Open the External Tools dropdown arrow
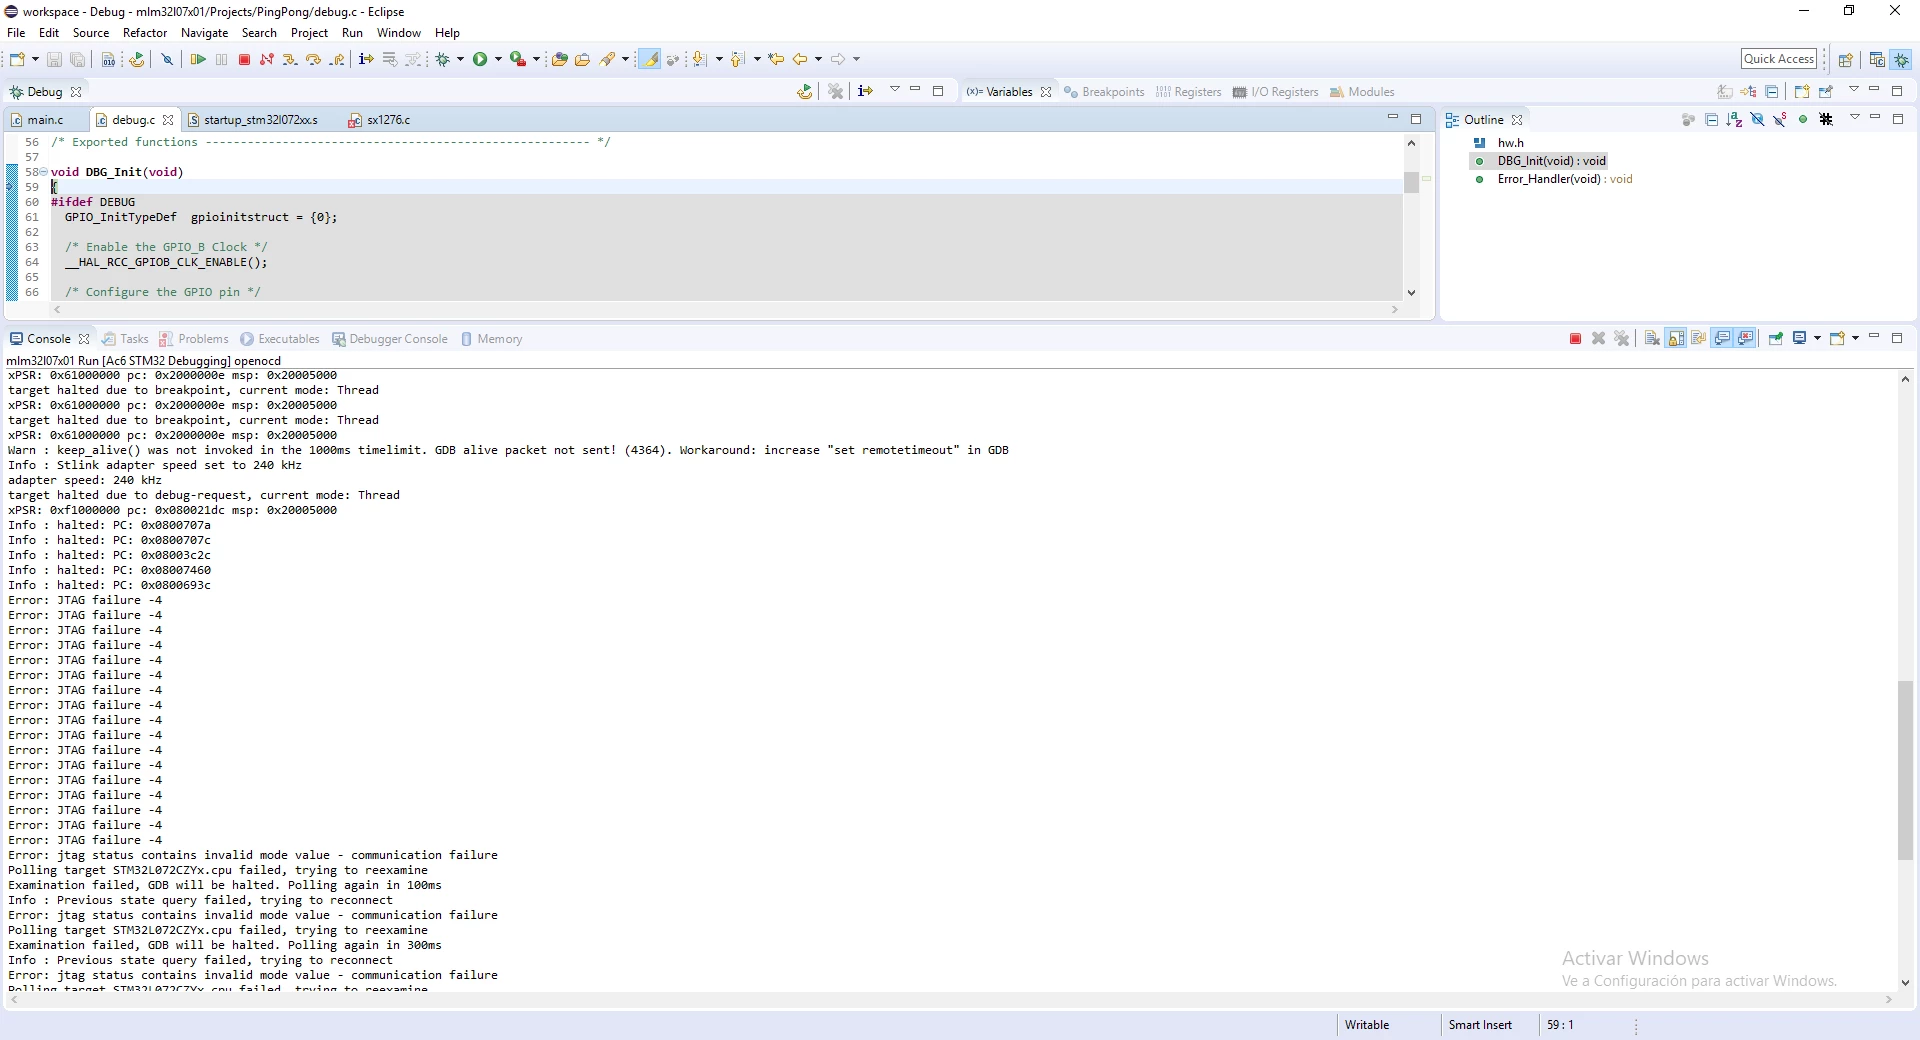The image size is (1920, 1040). coord(536,60)
